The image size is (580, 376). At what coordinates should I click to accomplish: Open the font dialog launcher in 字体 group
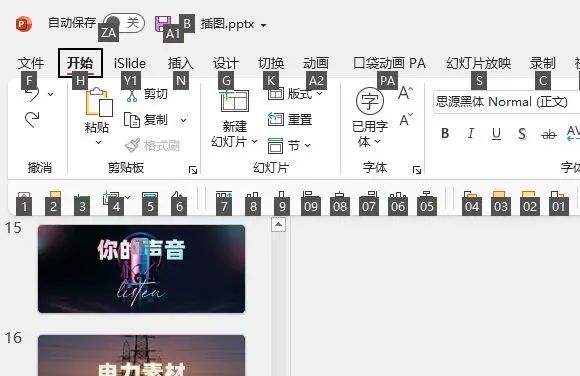click(x=417, y=170)
